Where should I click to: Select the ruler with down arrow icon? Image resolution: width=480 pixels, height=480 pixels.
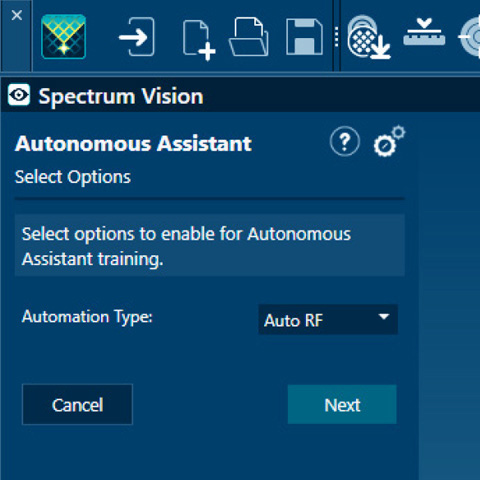[x=424, y=32]
